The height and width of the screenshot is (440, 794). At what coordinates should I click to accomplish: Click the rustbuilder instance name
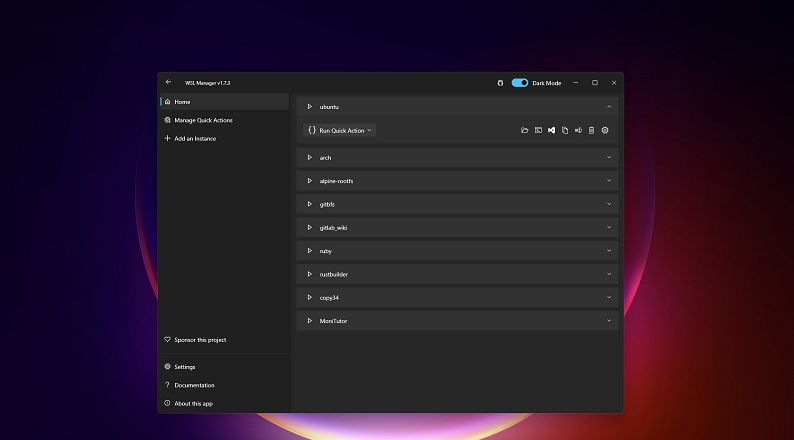334,274
